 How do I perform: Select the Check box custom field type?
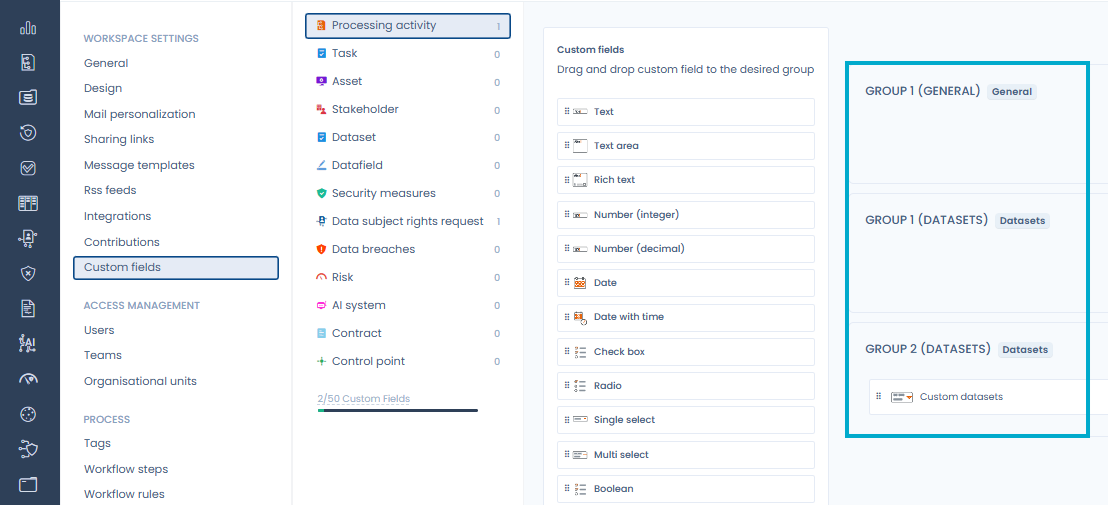point(685,352)
